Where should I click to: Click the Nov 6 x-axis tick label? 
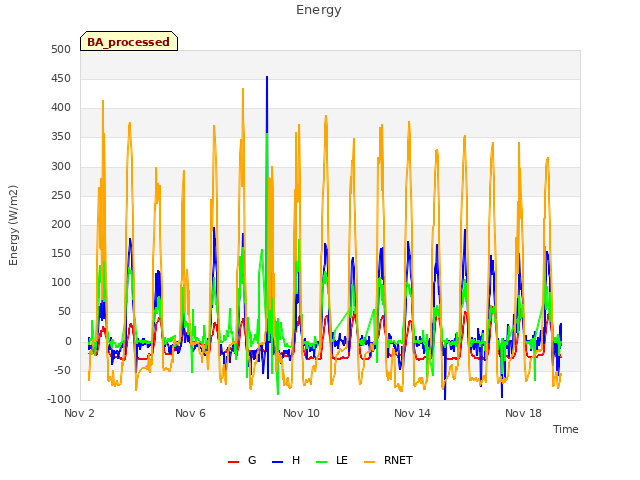click(x=190, y=413)
